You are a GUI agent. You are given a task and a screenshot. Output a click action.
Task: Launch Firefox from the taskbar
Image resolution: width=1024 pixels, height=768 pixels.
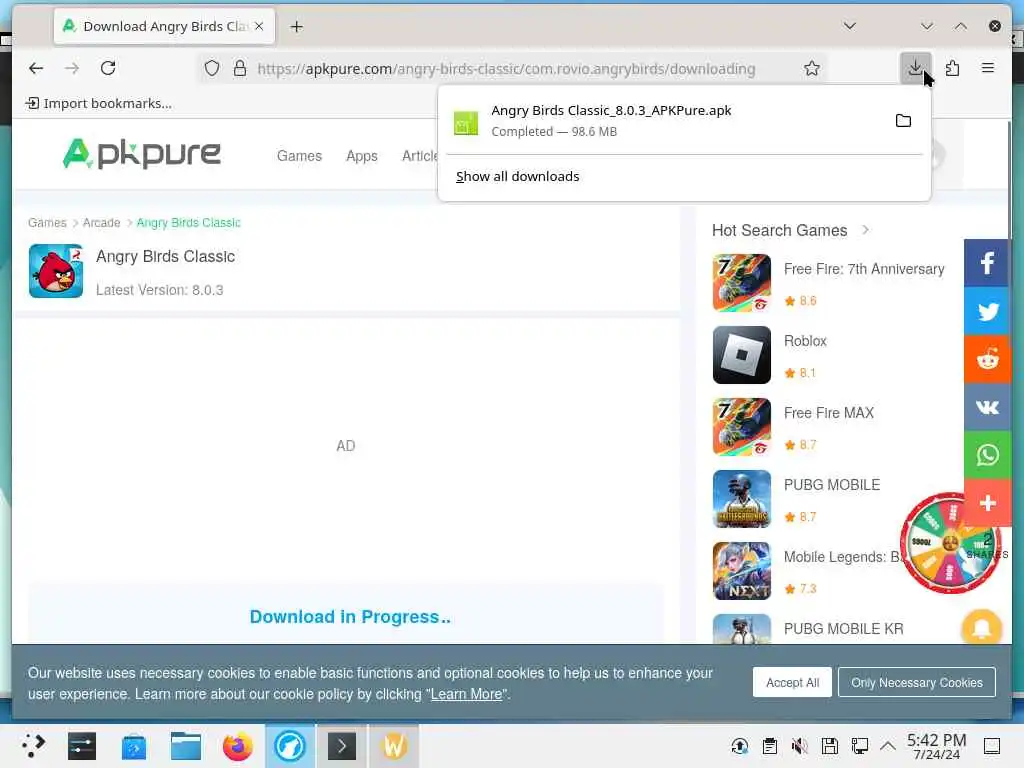[x=238, y=746]
